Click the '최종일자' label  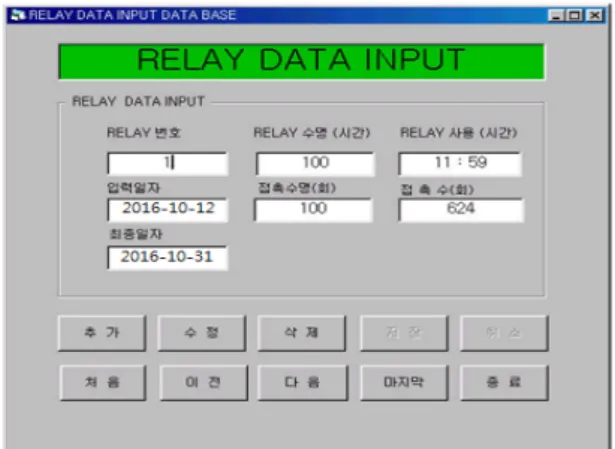[x=136, y=234]
